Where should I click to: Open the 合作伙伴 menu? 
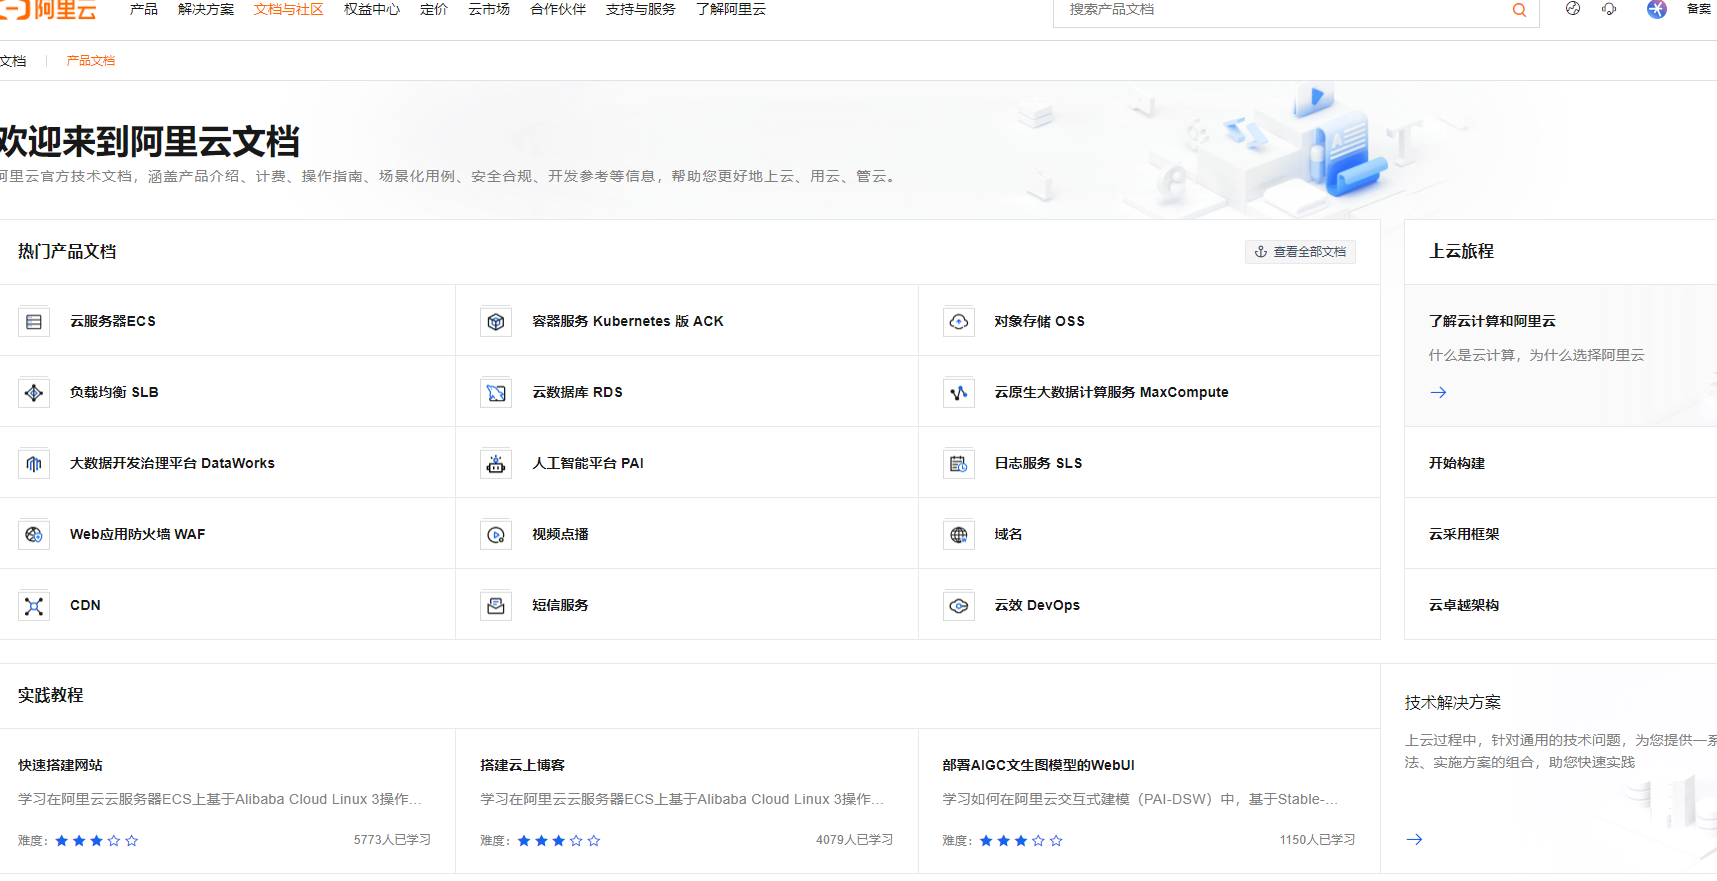click(558, 9)
